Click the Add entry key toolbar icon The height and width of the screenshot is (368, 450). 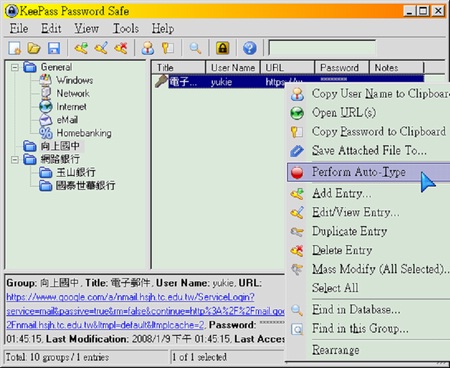click(x=81, y=48)
